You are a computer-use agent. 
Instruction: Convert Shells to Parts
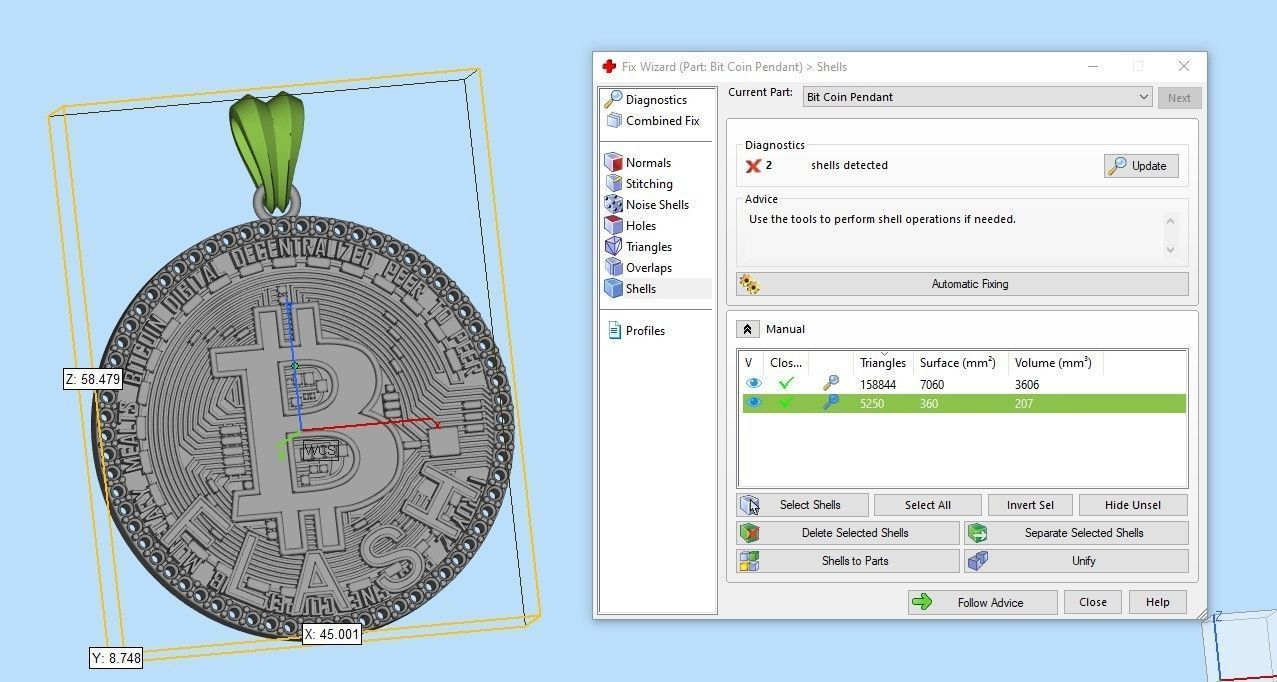point(848,561)
